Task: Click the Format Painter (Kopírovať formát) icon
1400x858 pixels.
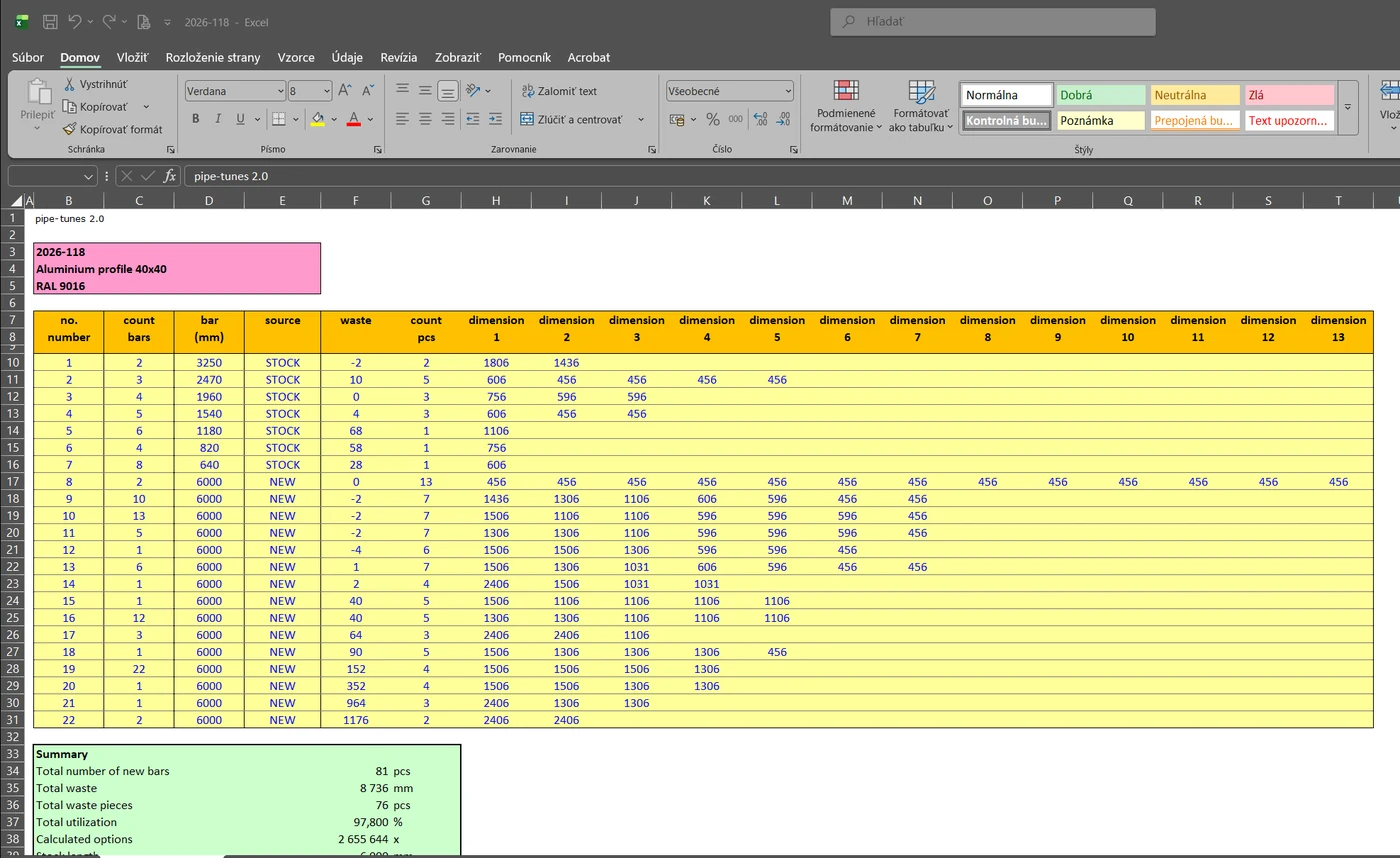Action: click(69, 129)
